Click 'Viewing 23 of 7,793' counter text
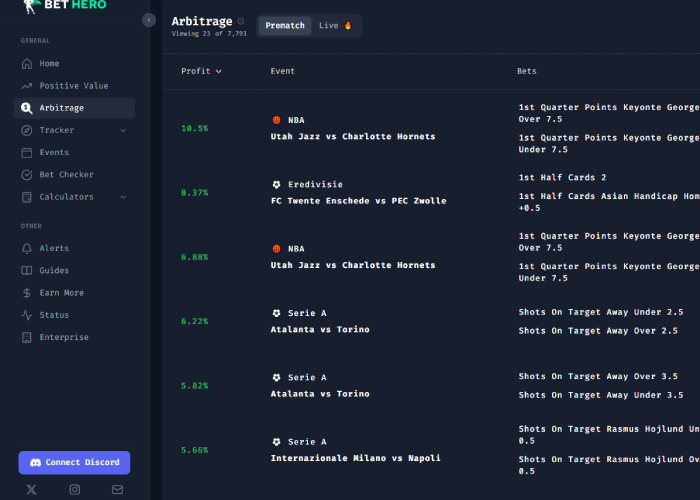 209,33
